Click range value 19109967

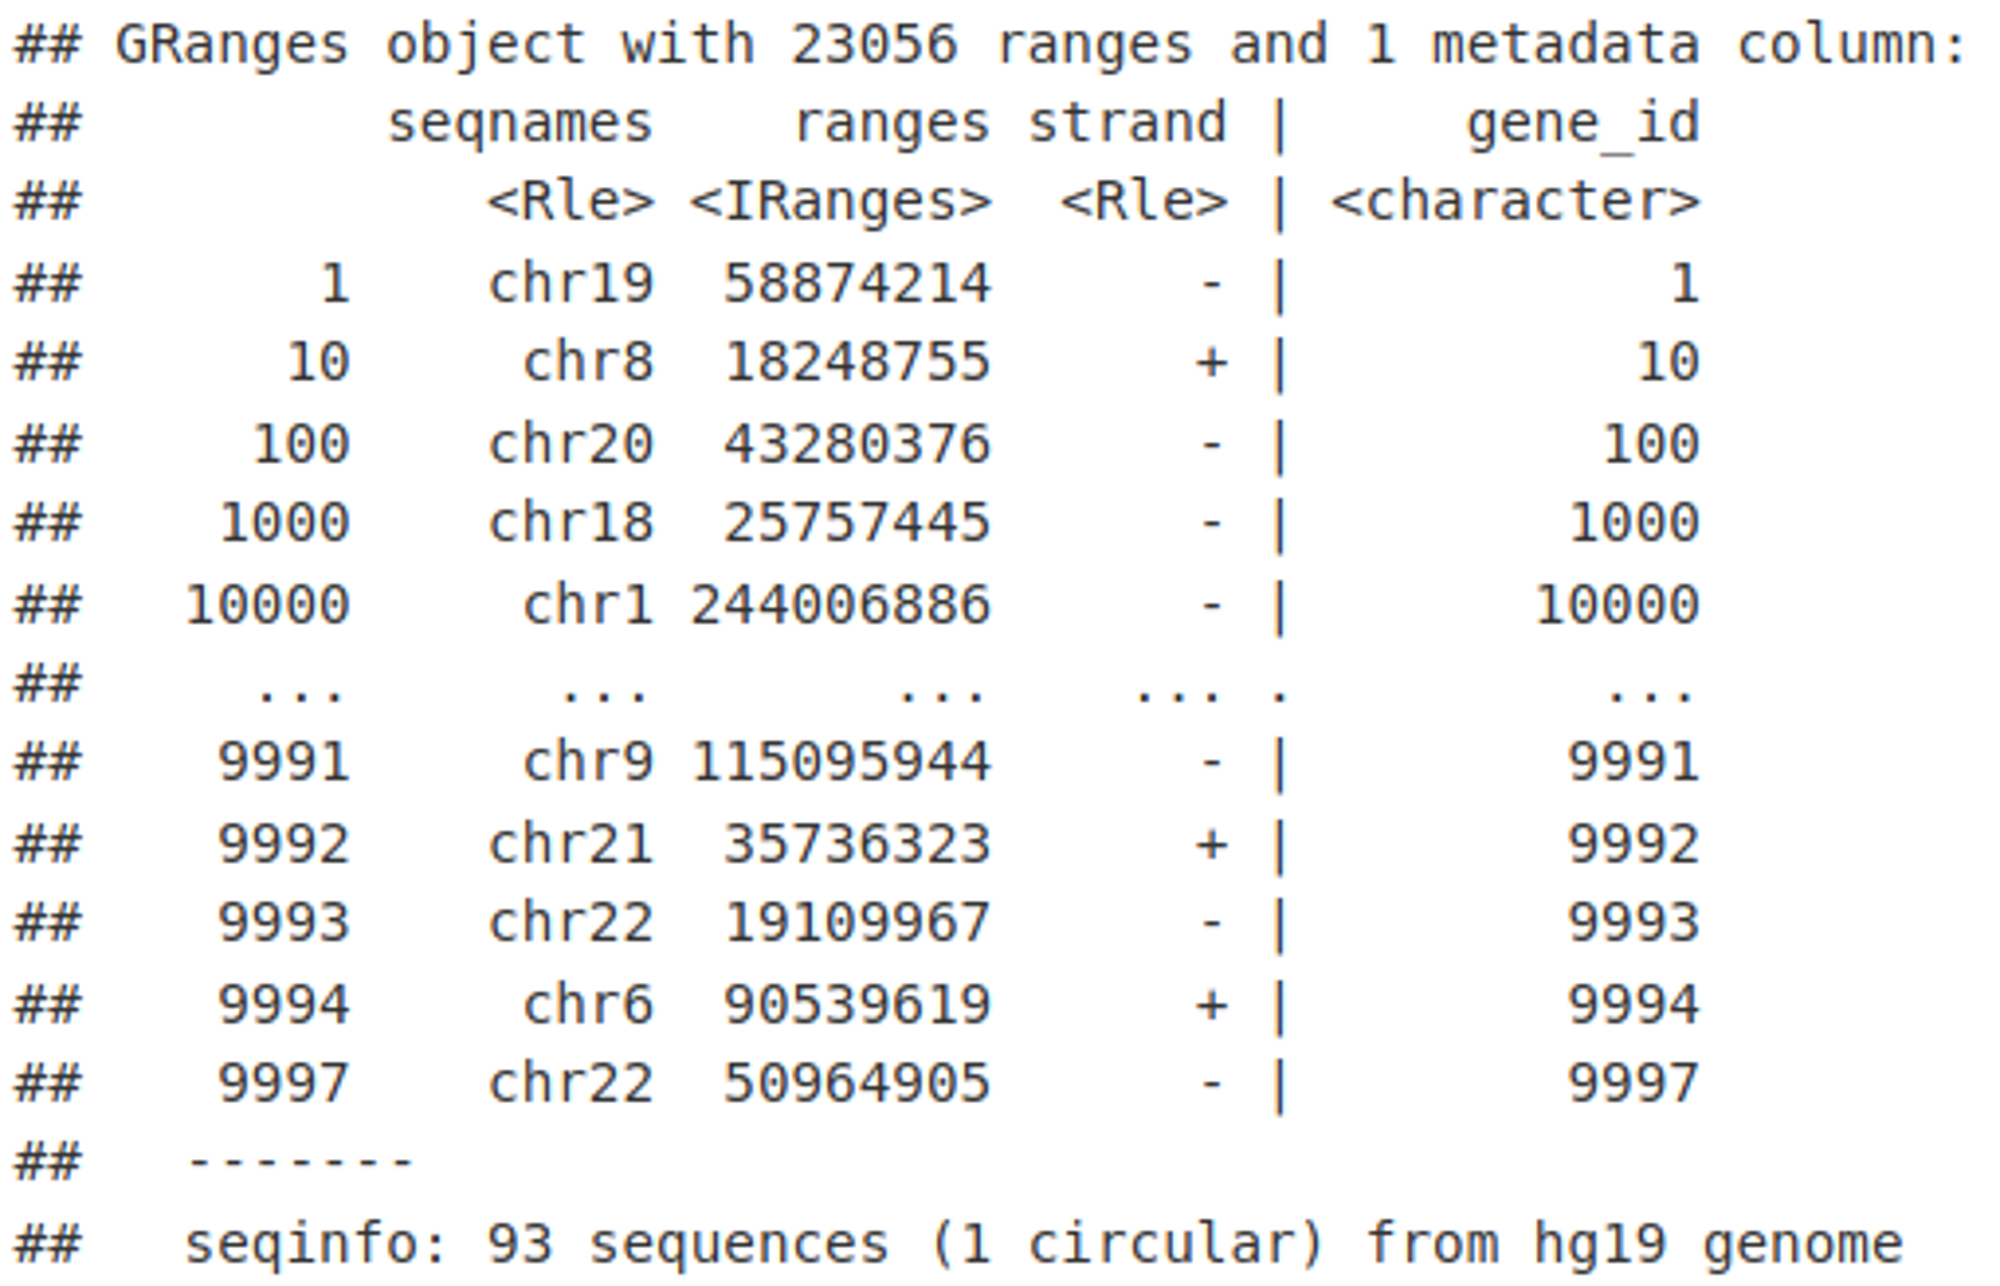coord(857,923)
